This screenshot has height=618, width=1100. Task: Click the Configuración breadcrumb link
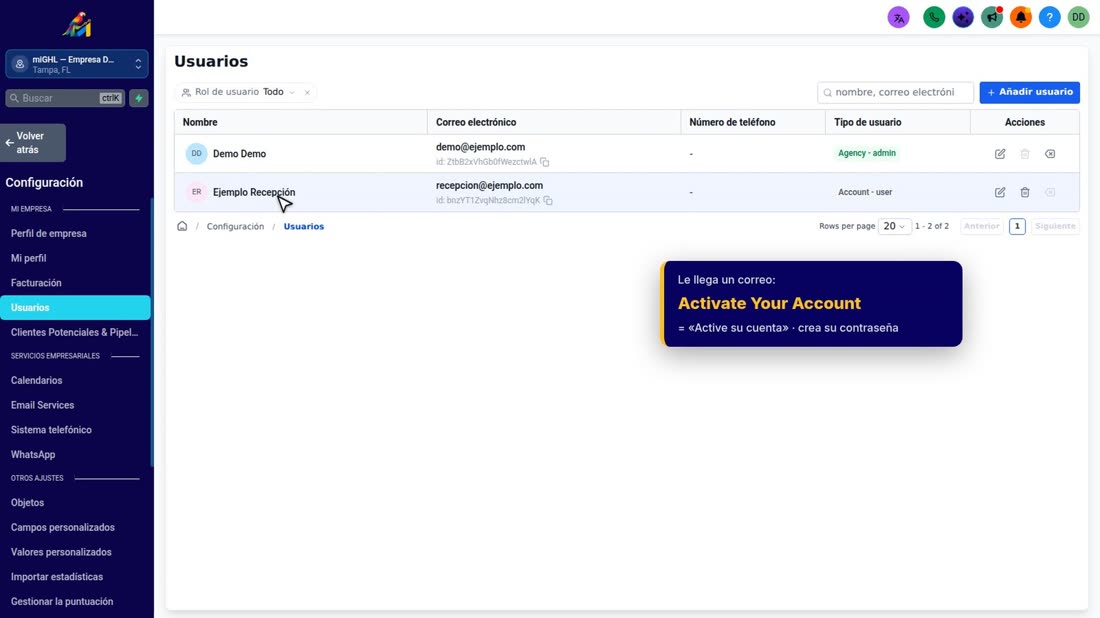click(235, 227)
